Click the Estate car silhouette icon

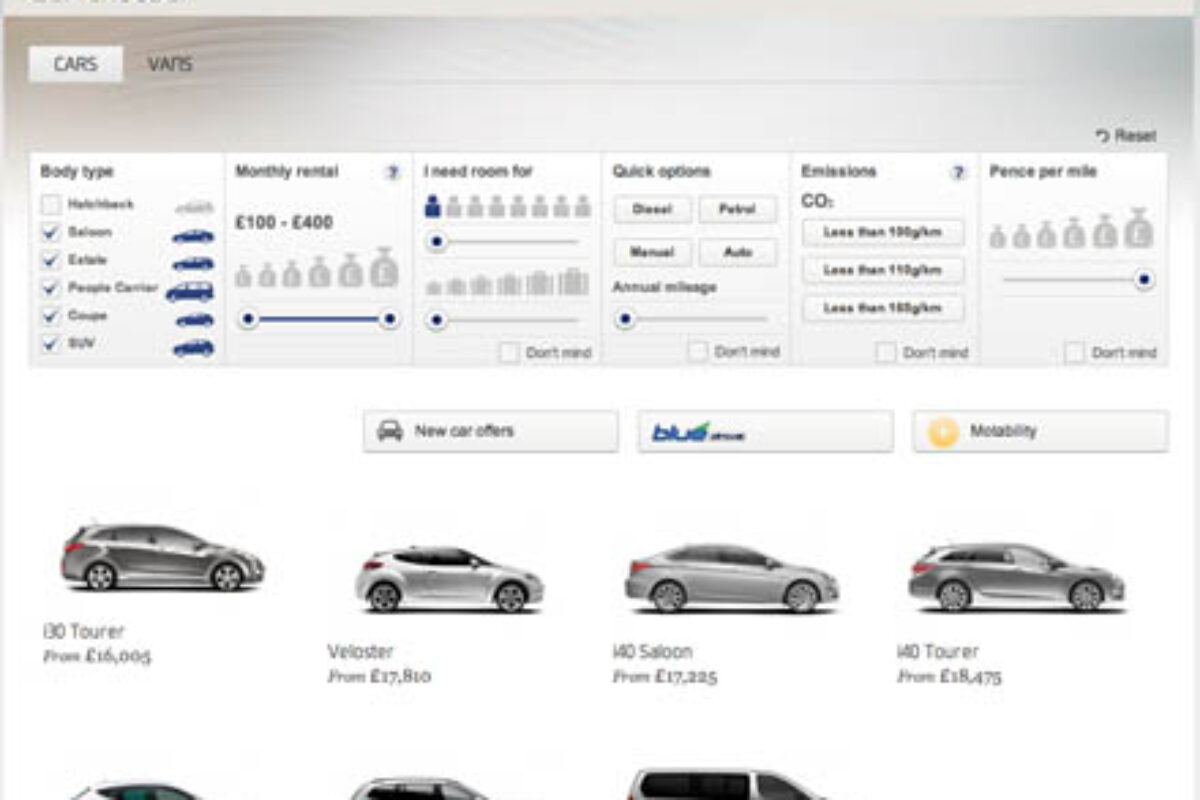(194, 264)
